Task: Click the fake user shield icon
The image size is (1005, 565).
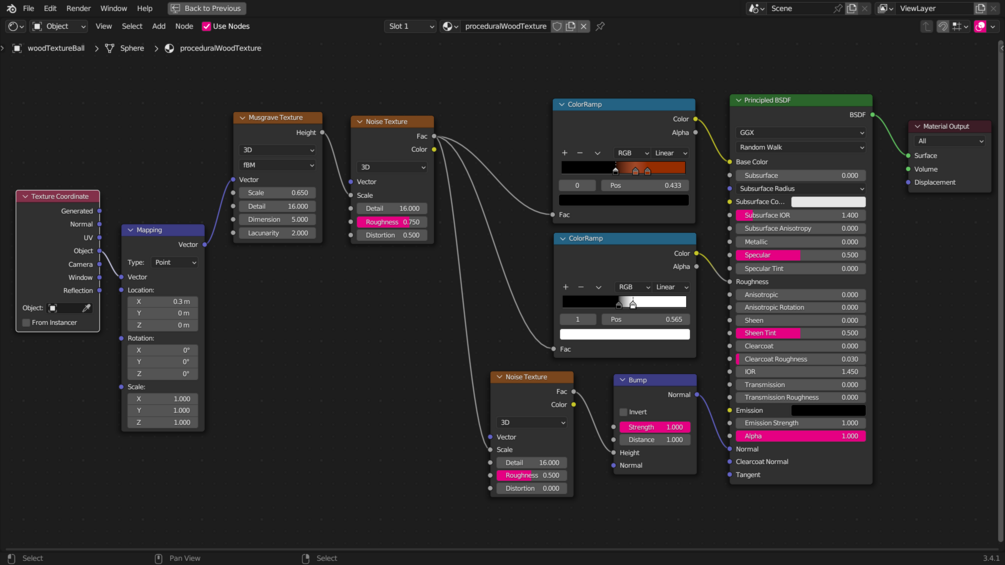Action: (557, 26)
